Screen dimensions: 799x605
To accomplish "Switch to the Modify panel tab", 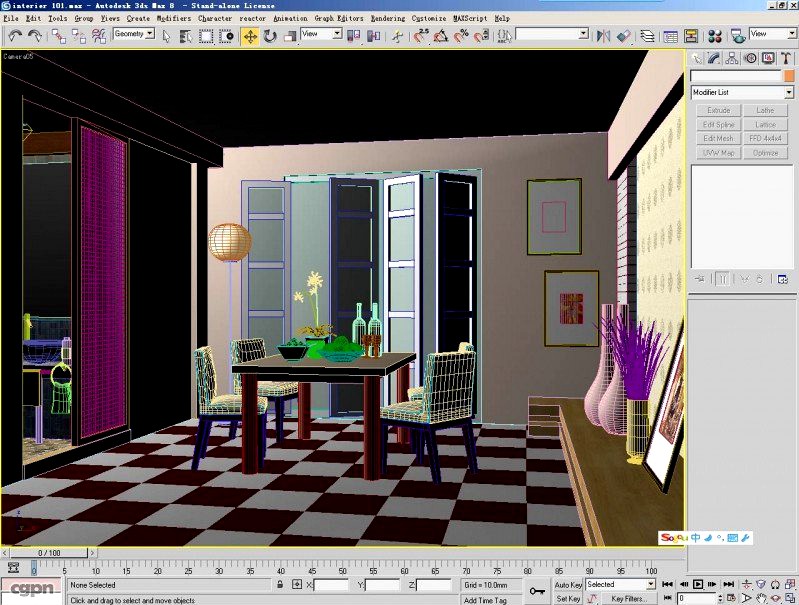I will coord(714,58).
